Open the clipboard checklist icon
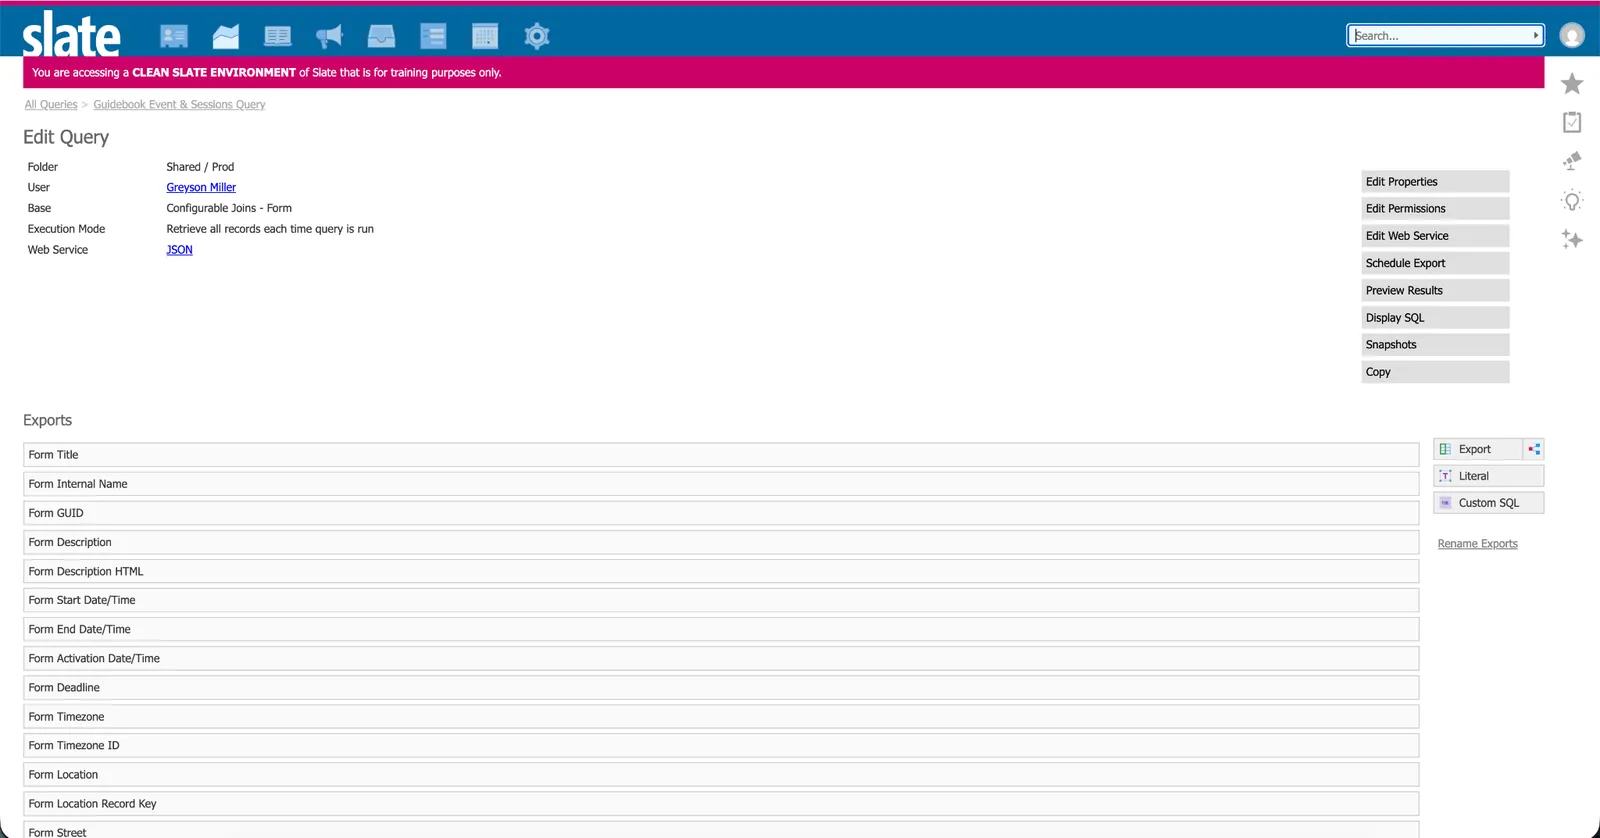This screenshot has height=838, width=1600. click(x=1572, y=122)
